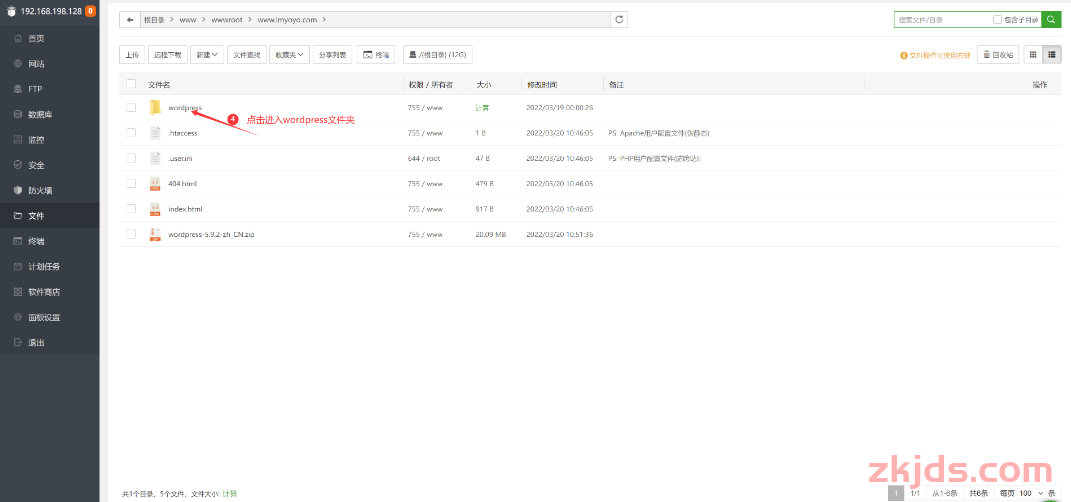The image size is (1071, 502).
Task: Click 计算 in the wordpress row
Action: coord(482,107)
